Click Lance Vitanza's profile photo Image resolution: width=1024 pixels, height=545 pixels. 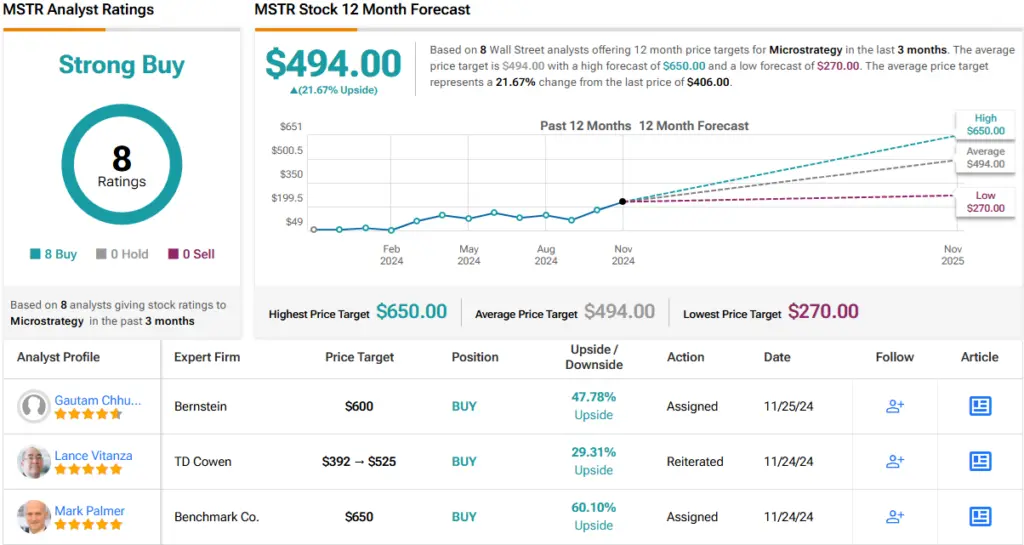34,461
